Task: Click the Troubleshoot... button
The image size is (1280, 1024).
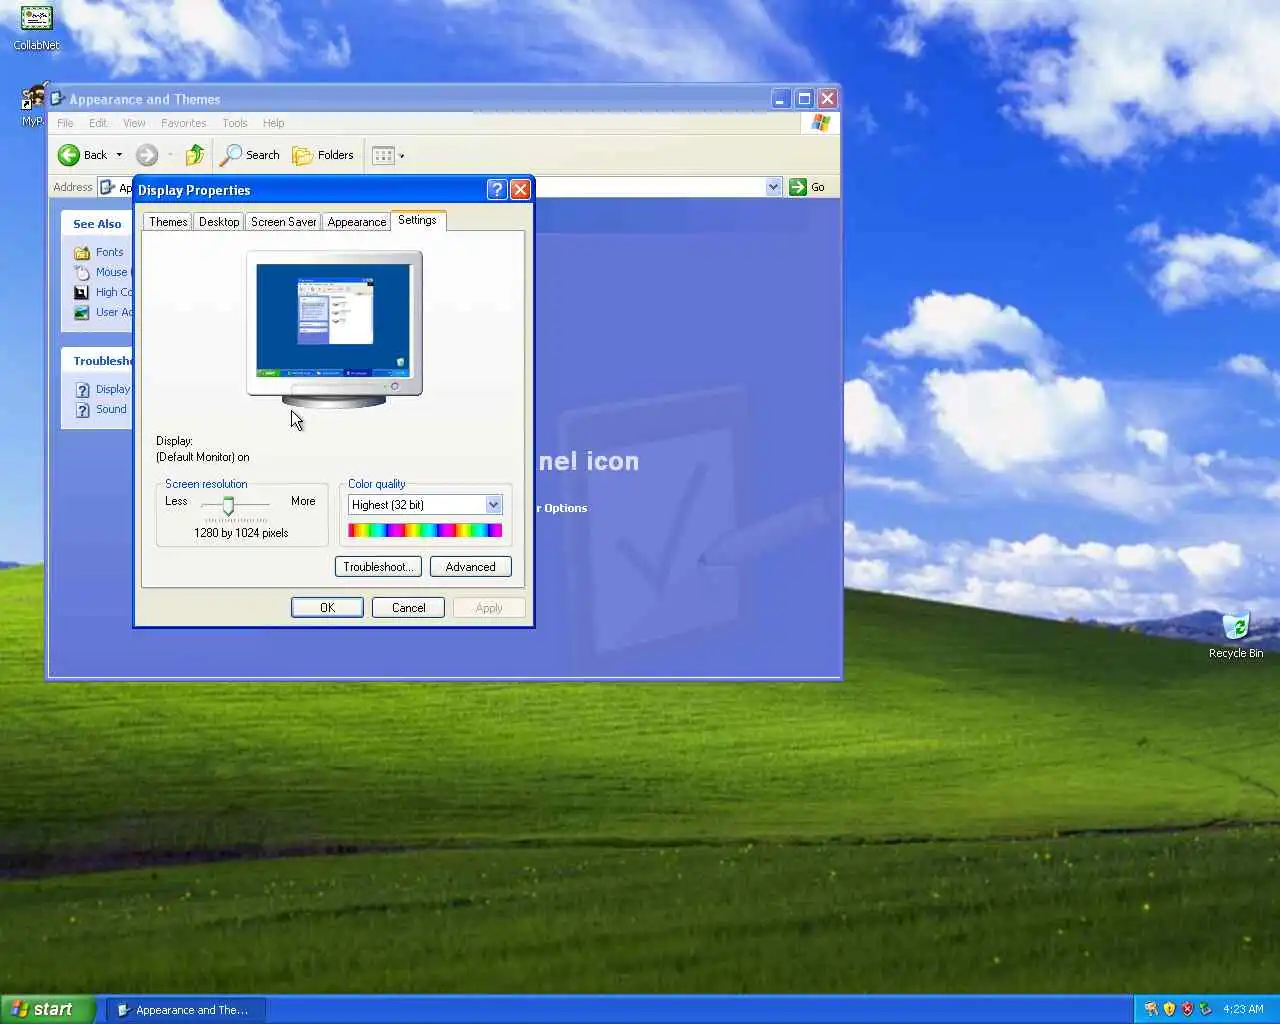Action: point(378,567)
